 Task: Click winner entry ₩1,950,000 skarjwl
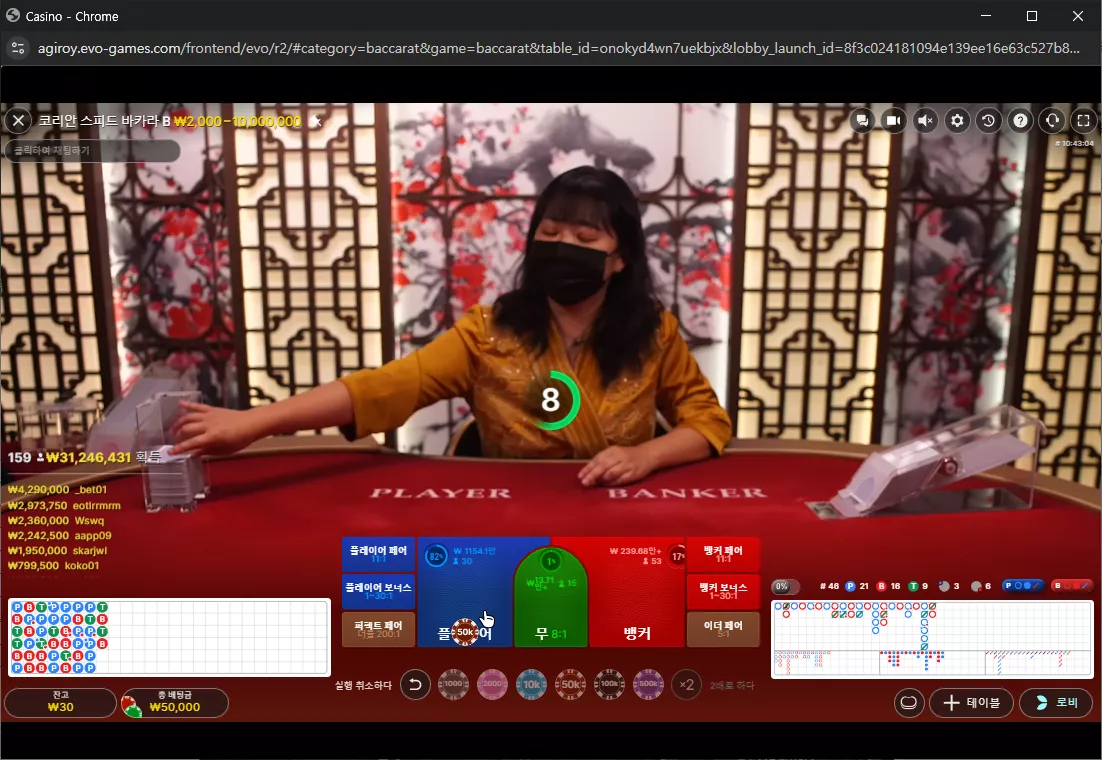click(58, 550)
